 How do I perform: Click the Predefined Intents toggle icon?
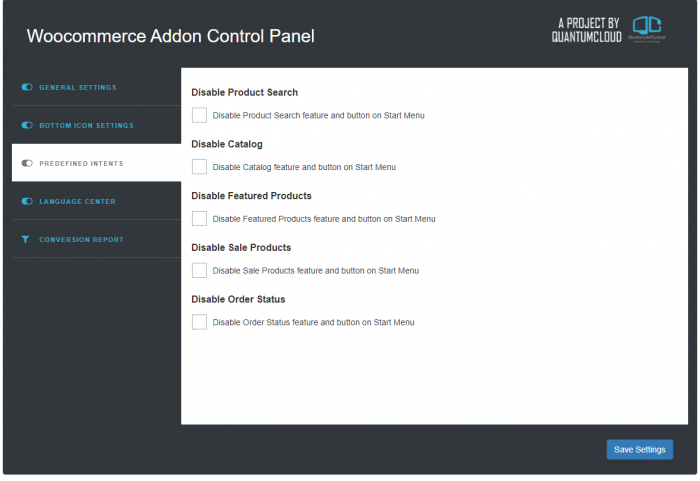pyautogui.click(x=27, y=163)
